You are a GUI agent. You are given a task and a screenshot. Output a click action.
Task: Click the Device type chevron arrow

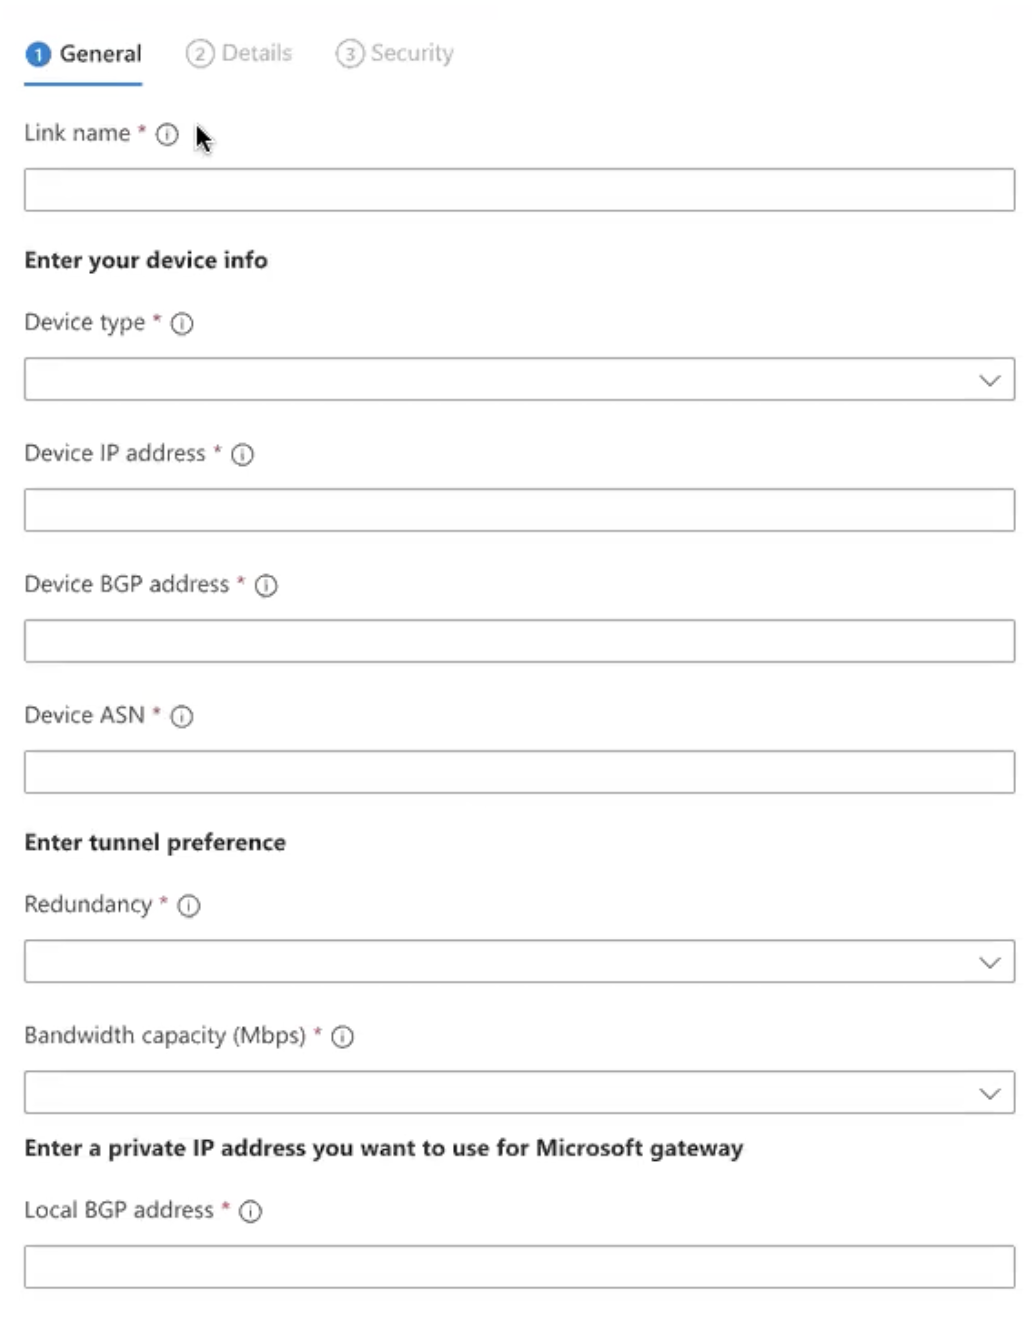(x=990, y=381)
